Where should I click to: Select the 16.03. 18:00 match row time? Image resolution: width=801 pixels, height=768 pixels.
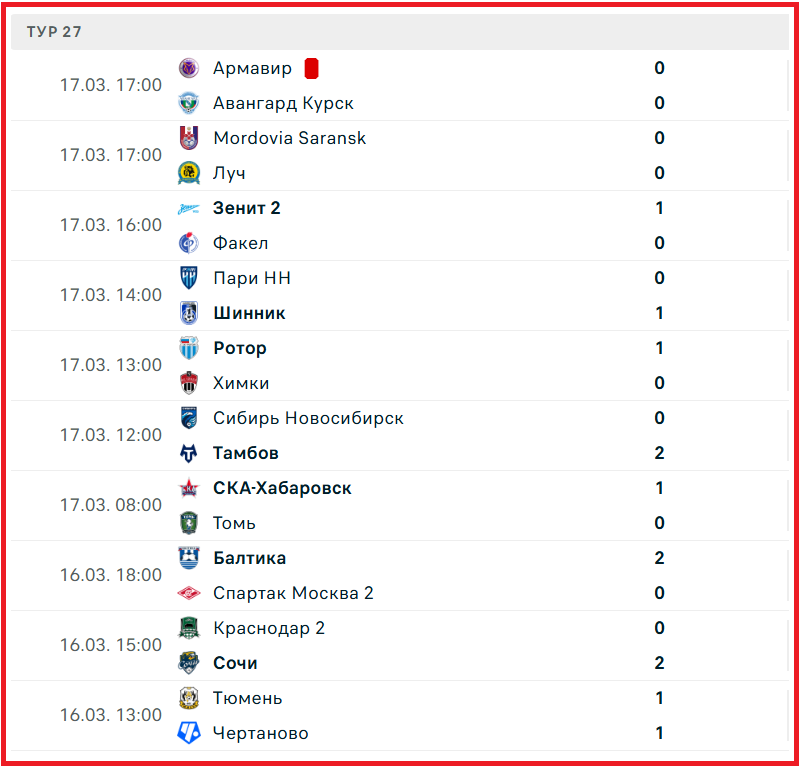coord(110,575)
